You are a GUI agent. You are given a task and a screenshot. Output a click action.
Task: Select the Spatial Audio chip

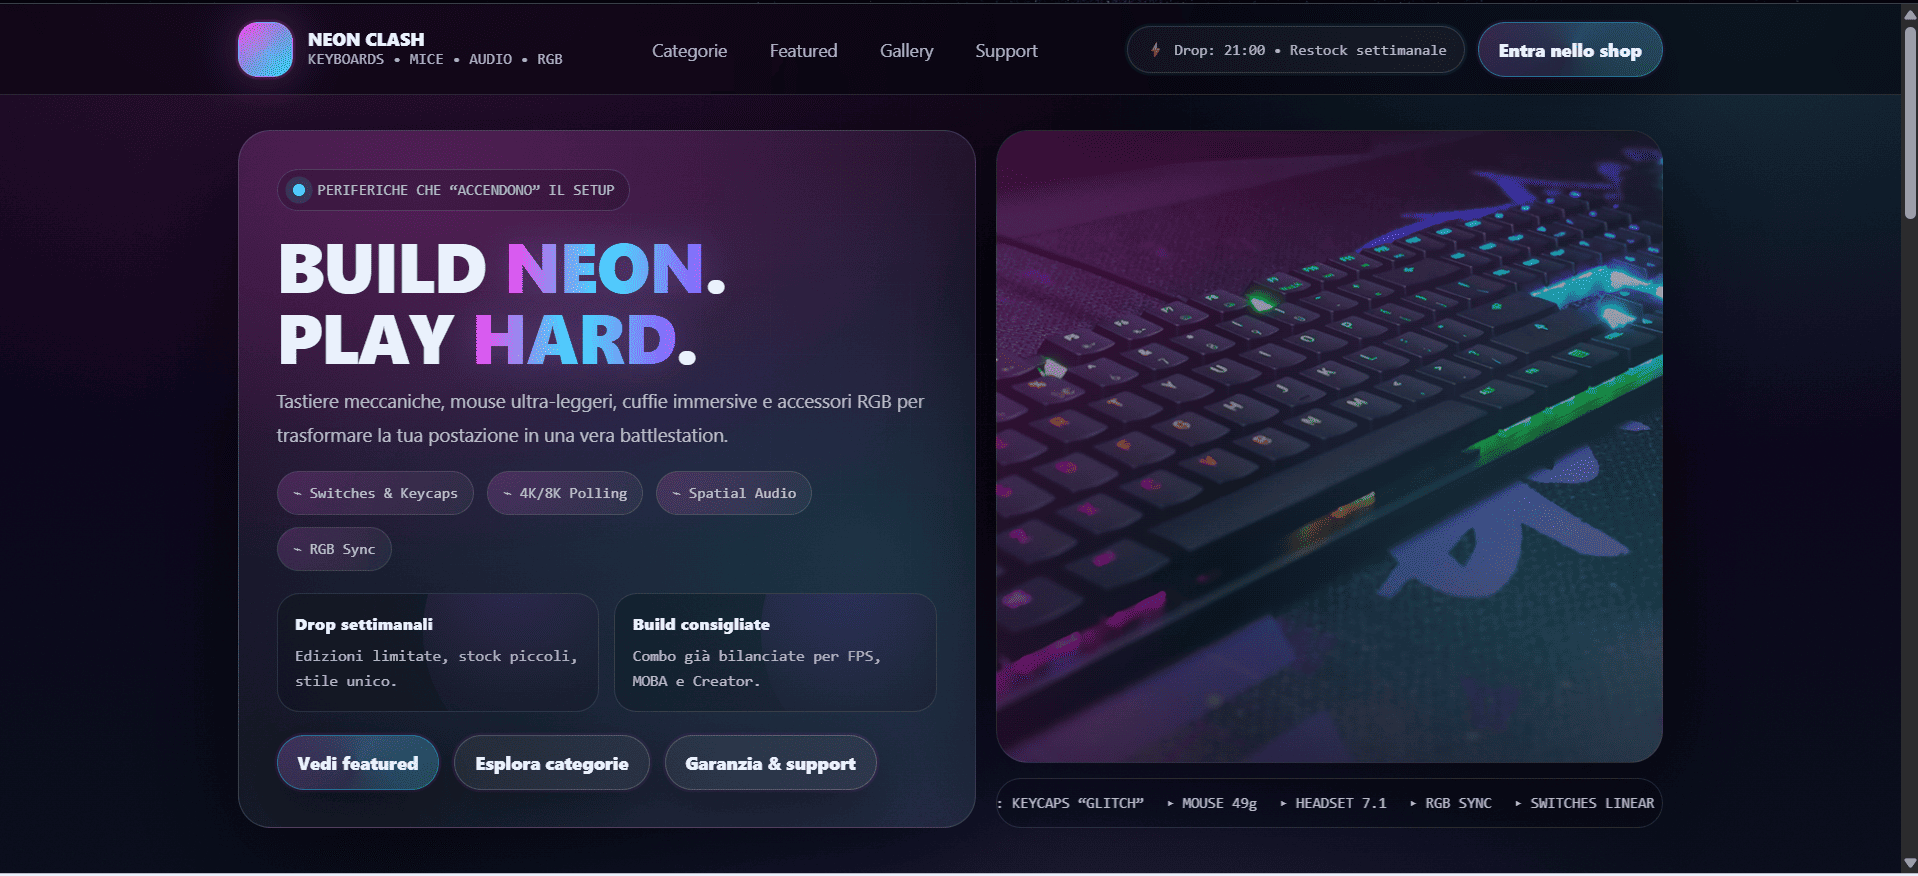coord(734,493)
